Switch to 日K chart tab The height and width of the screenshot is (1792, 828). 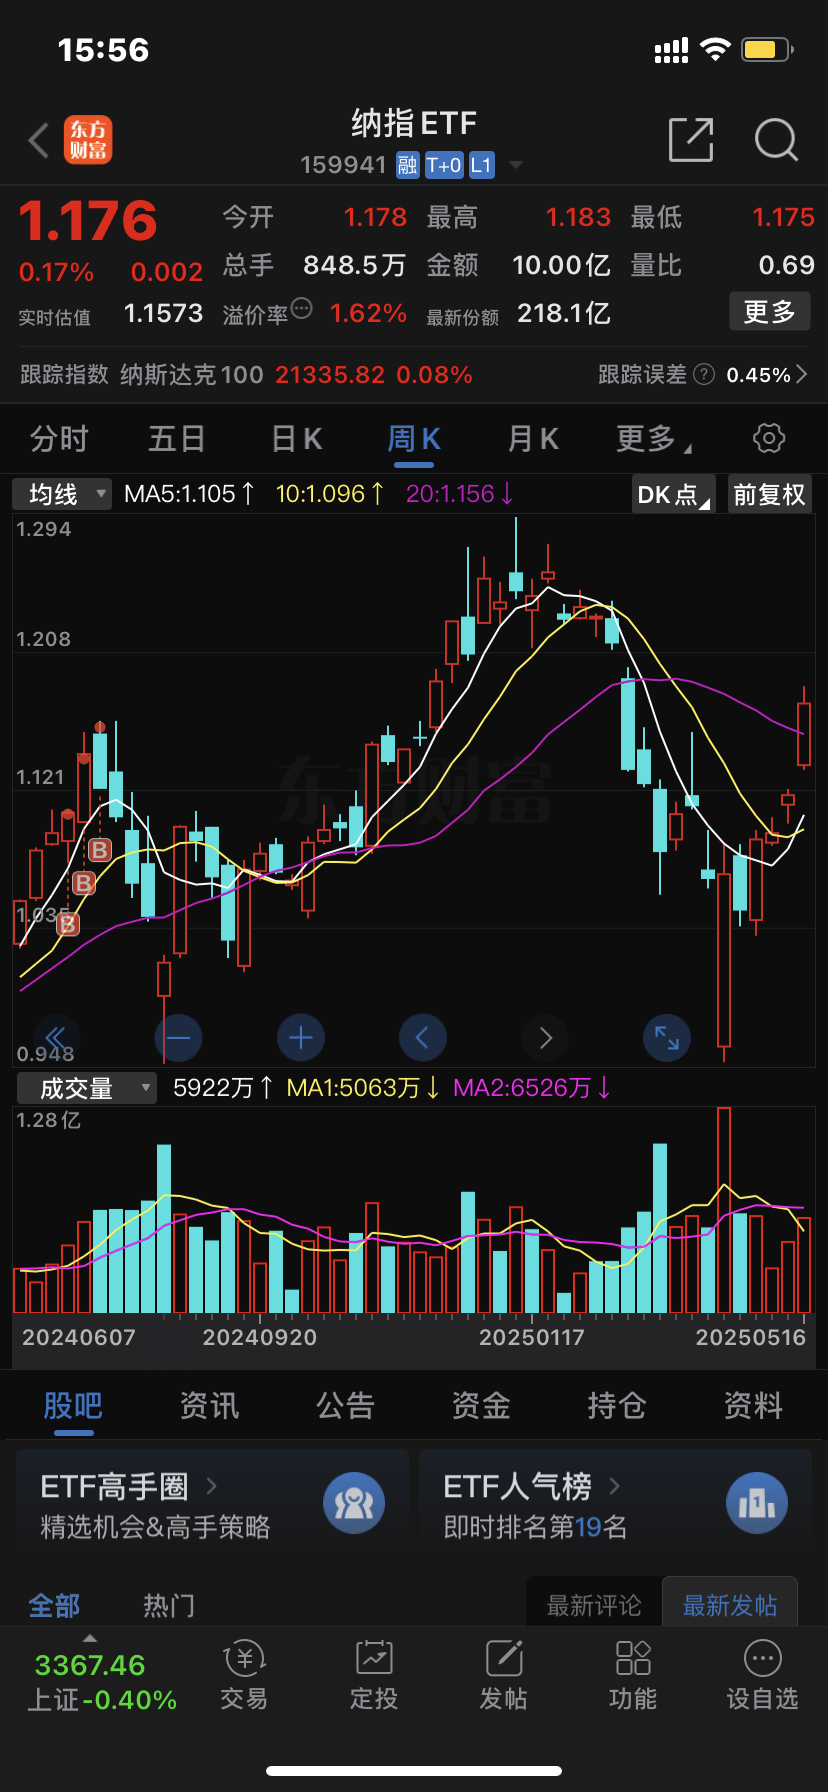coord(297,438)
